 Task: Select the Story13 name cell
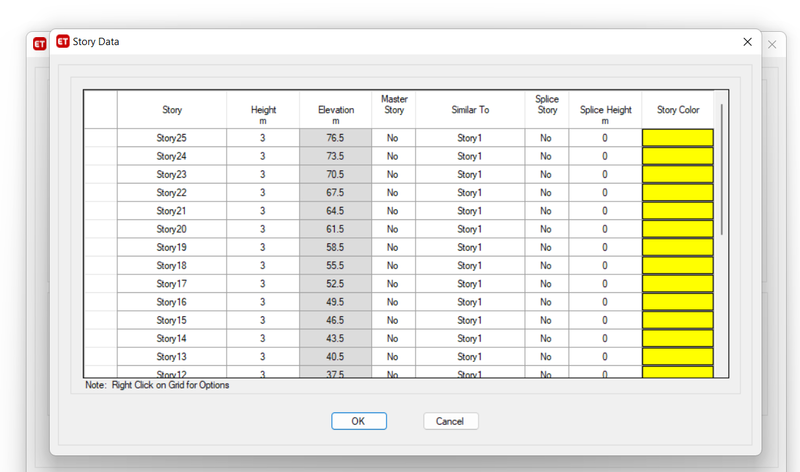click(x=172, y=357)
